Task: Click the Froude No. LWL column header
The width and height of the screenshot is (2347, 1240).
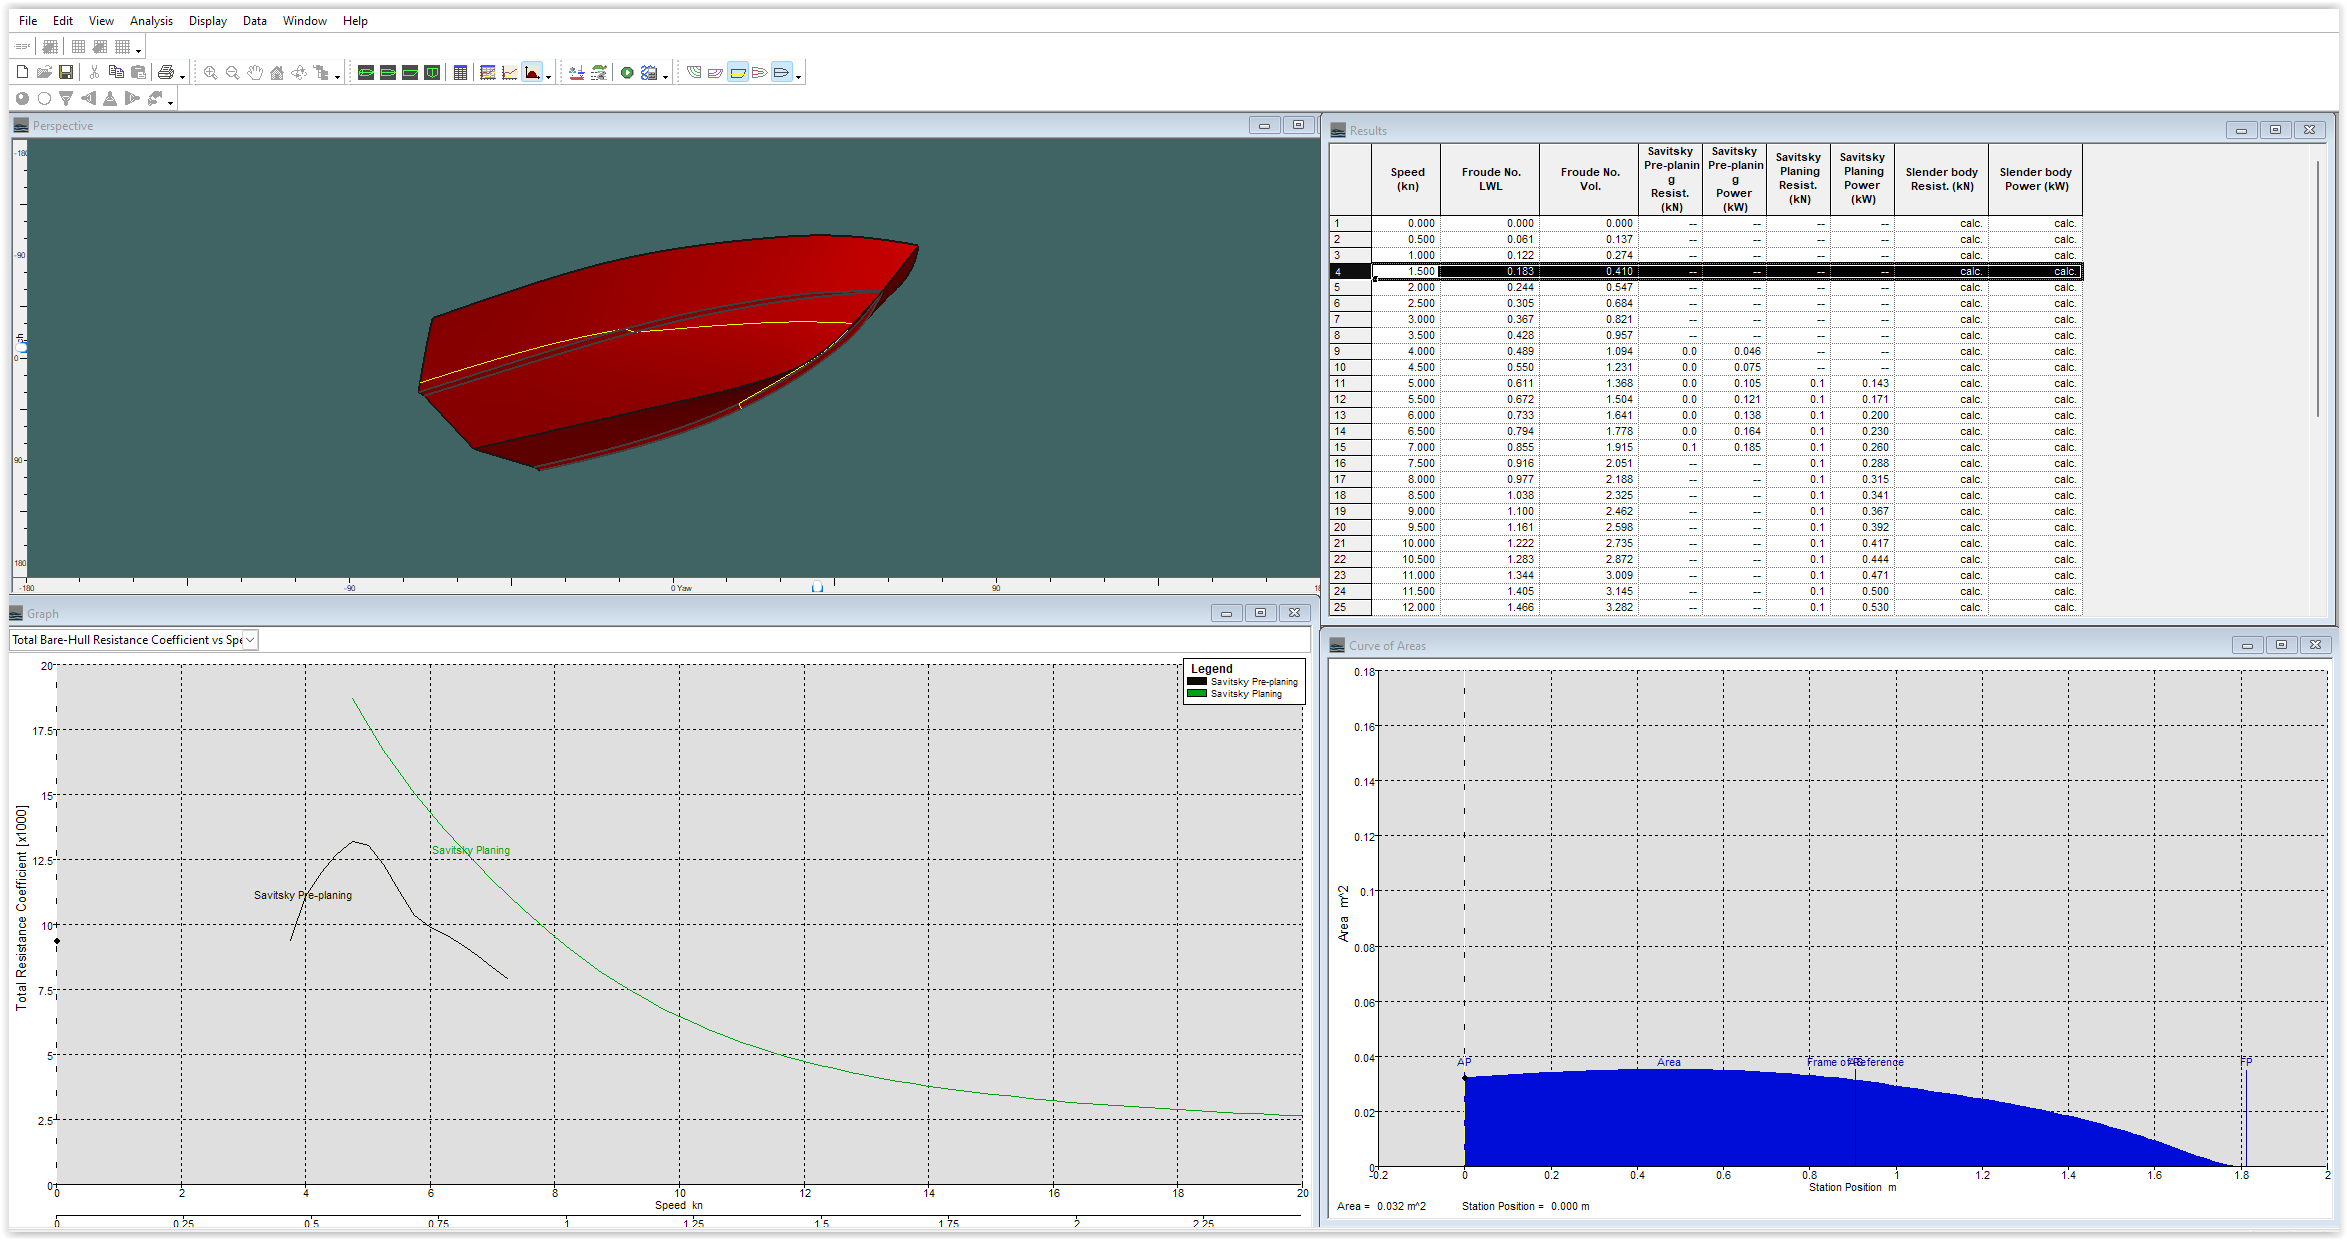Action: pyautogui.click(x=1490, y=179)
